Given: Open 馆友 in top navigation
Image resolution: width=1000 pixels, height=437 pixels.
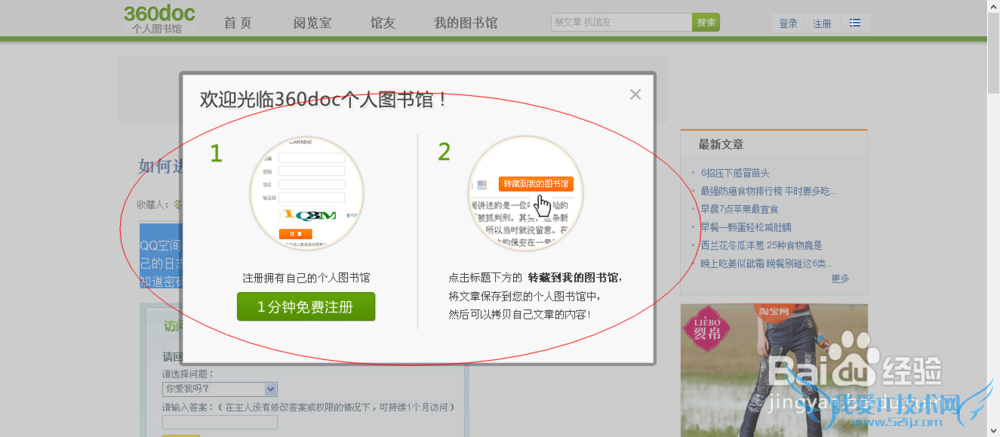Looking at the screenshot, I should (383, 23).
